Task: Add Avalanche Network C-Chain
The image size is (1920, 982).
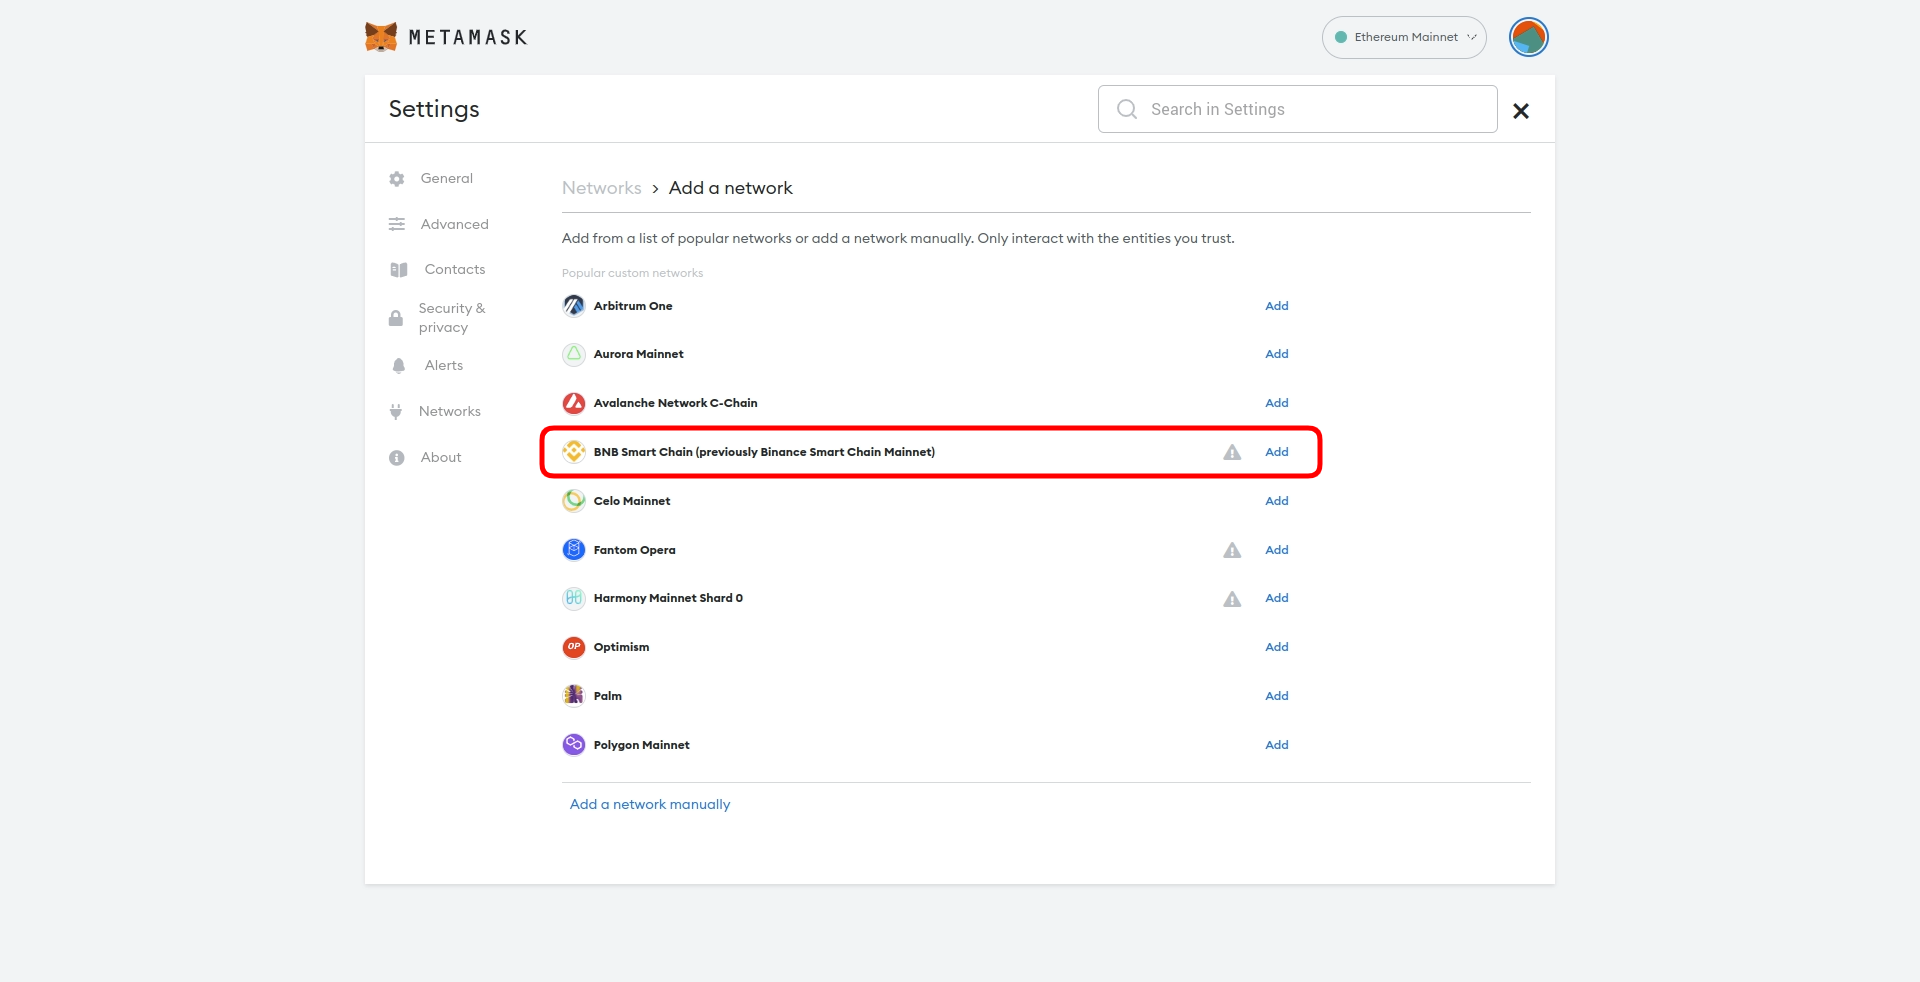Action: pyautogui.click(x=1276, y=403)
